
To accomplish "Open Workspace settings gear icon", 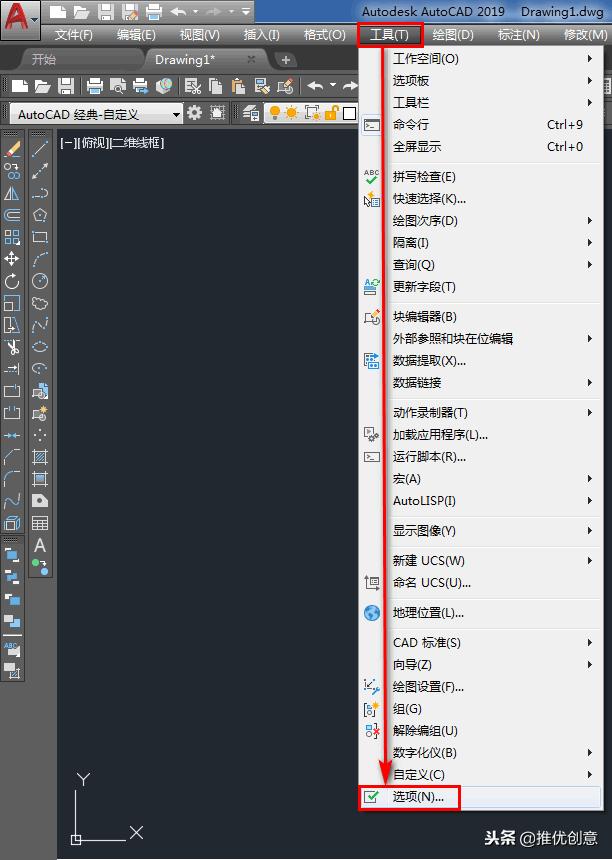I will pos(195,114).
